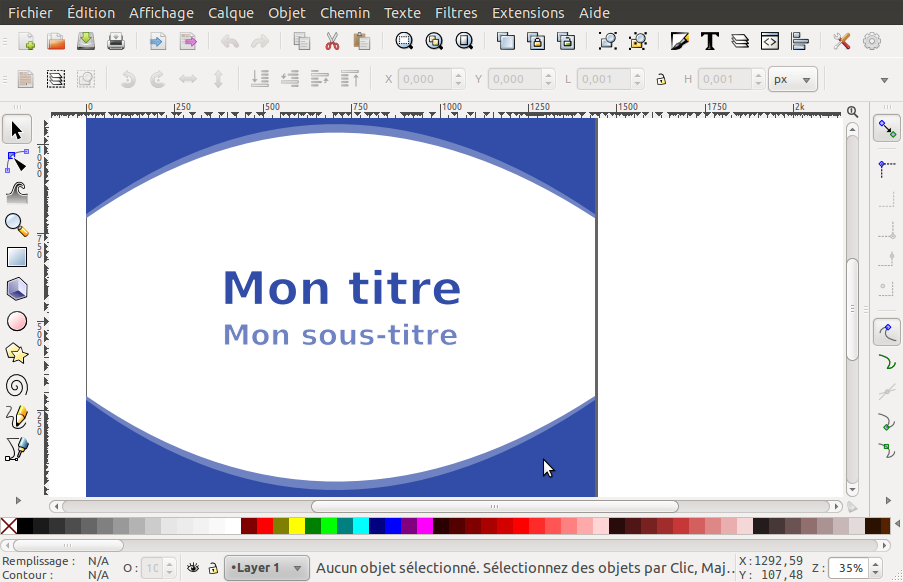Select the Rectangle tool
This screenshot has width=903, height=582.
(15, 257)
